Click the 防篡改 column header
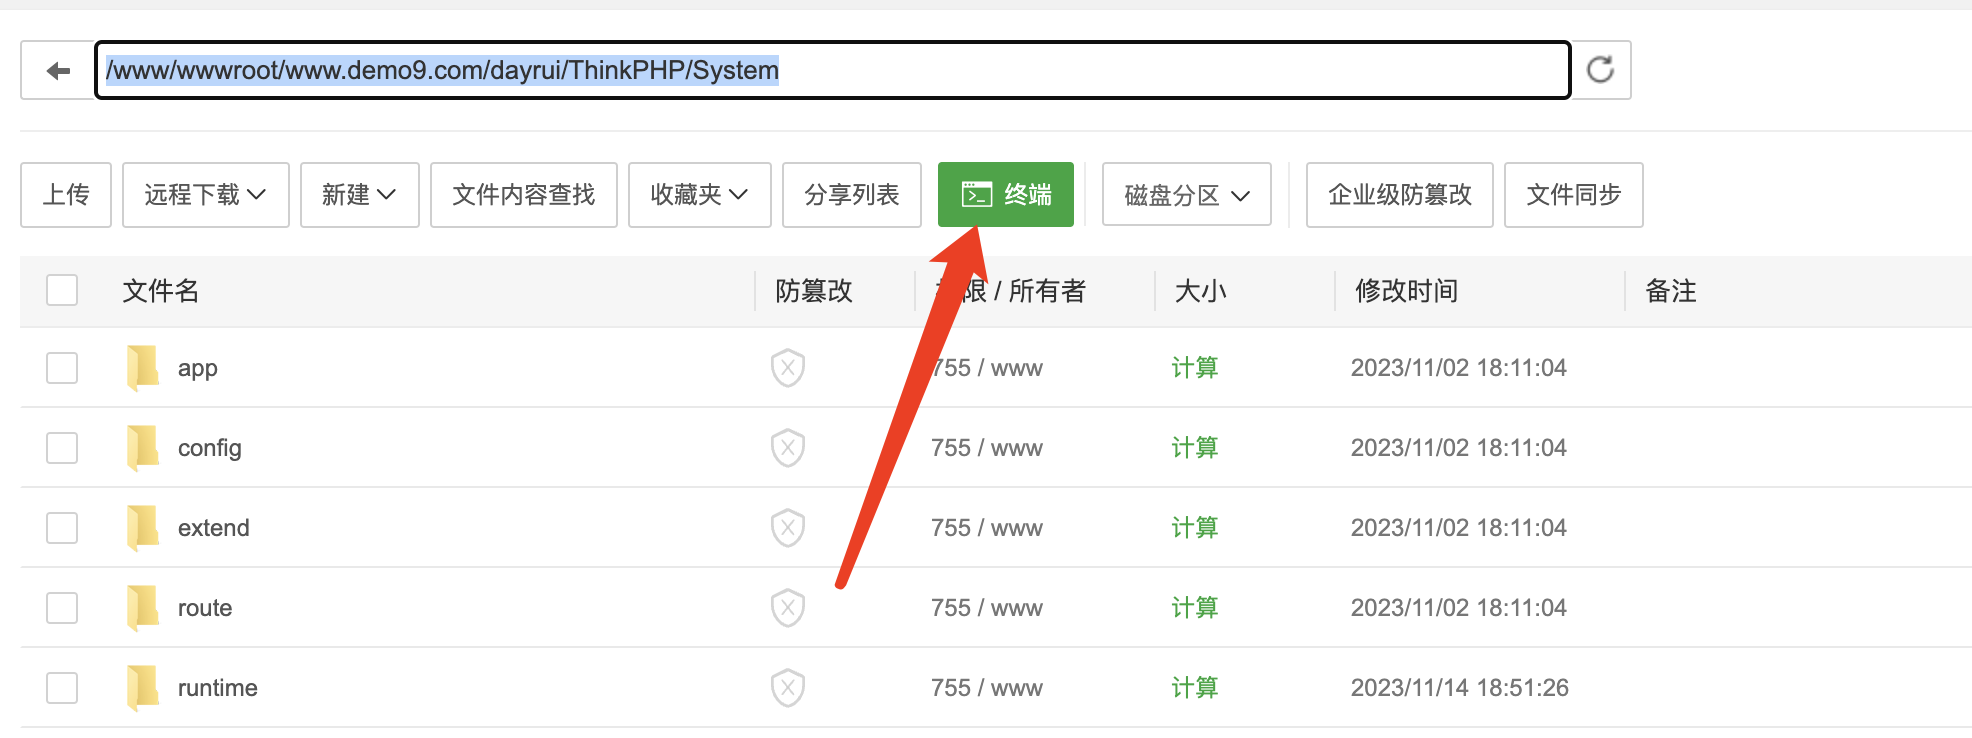This screenshot has width=1972, height=738. (814, 291)
